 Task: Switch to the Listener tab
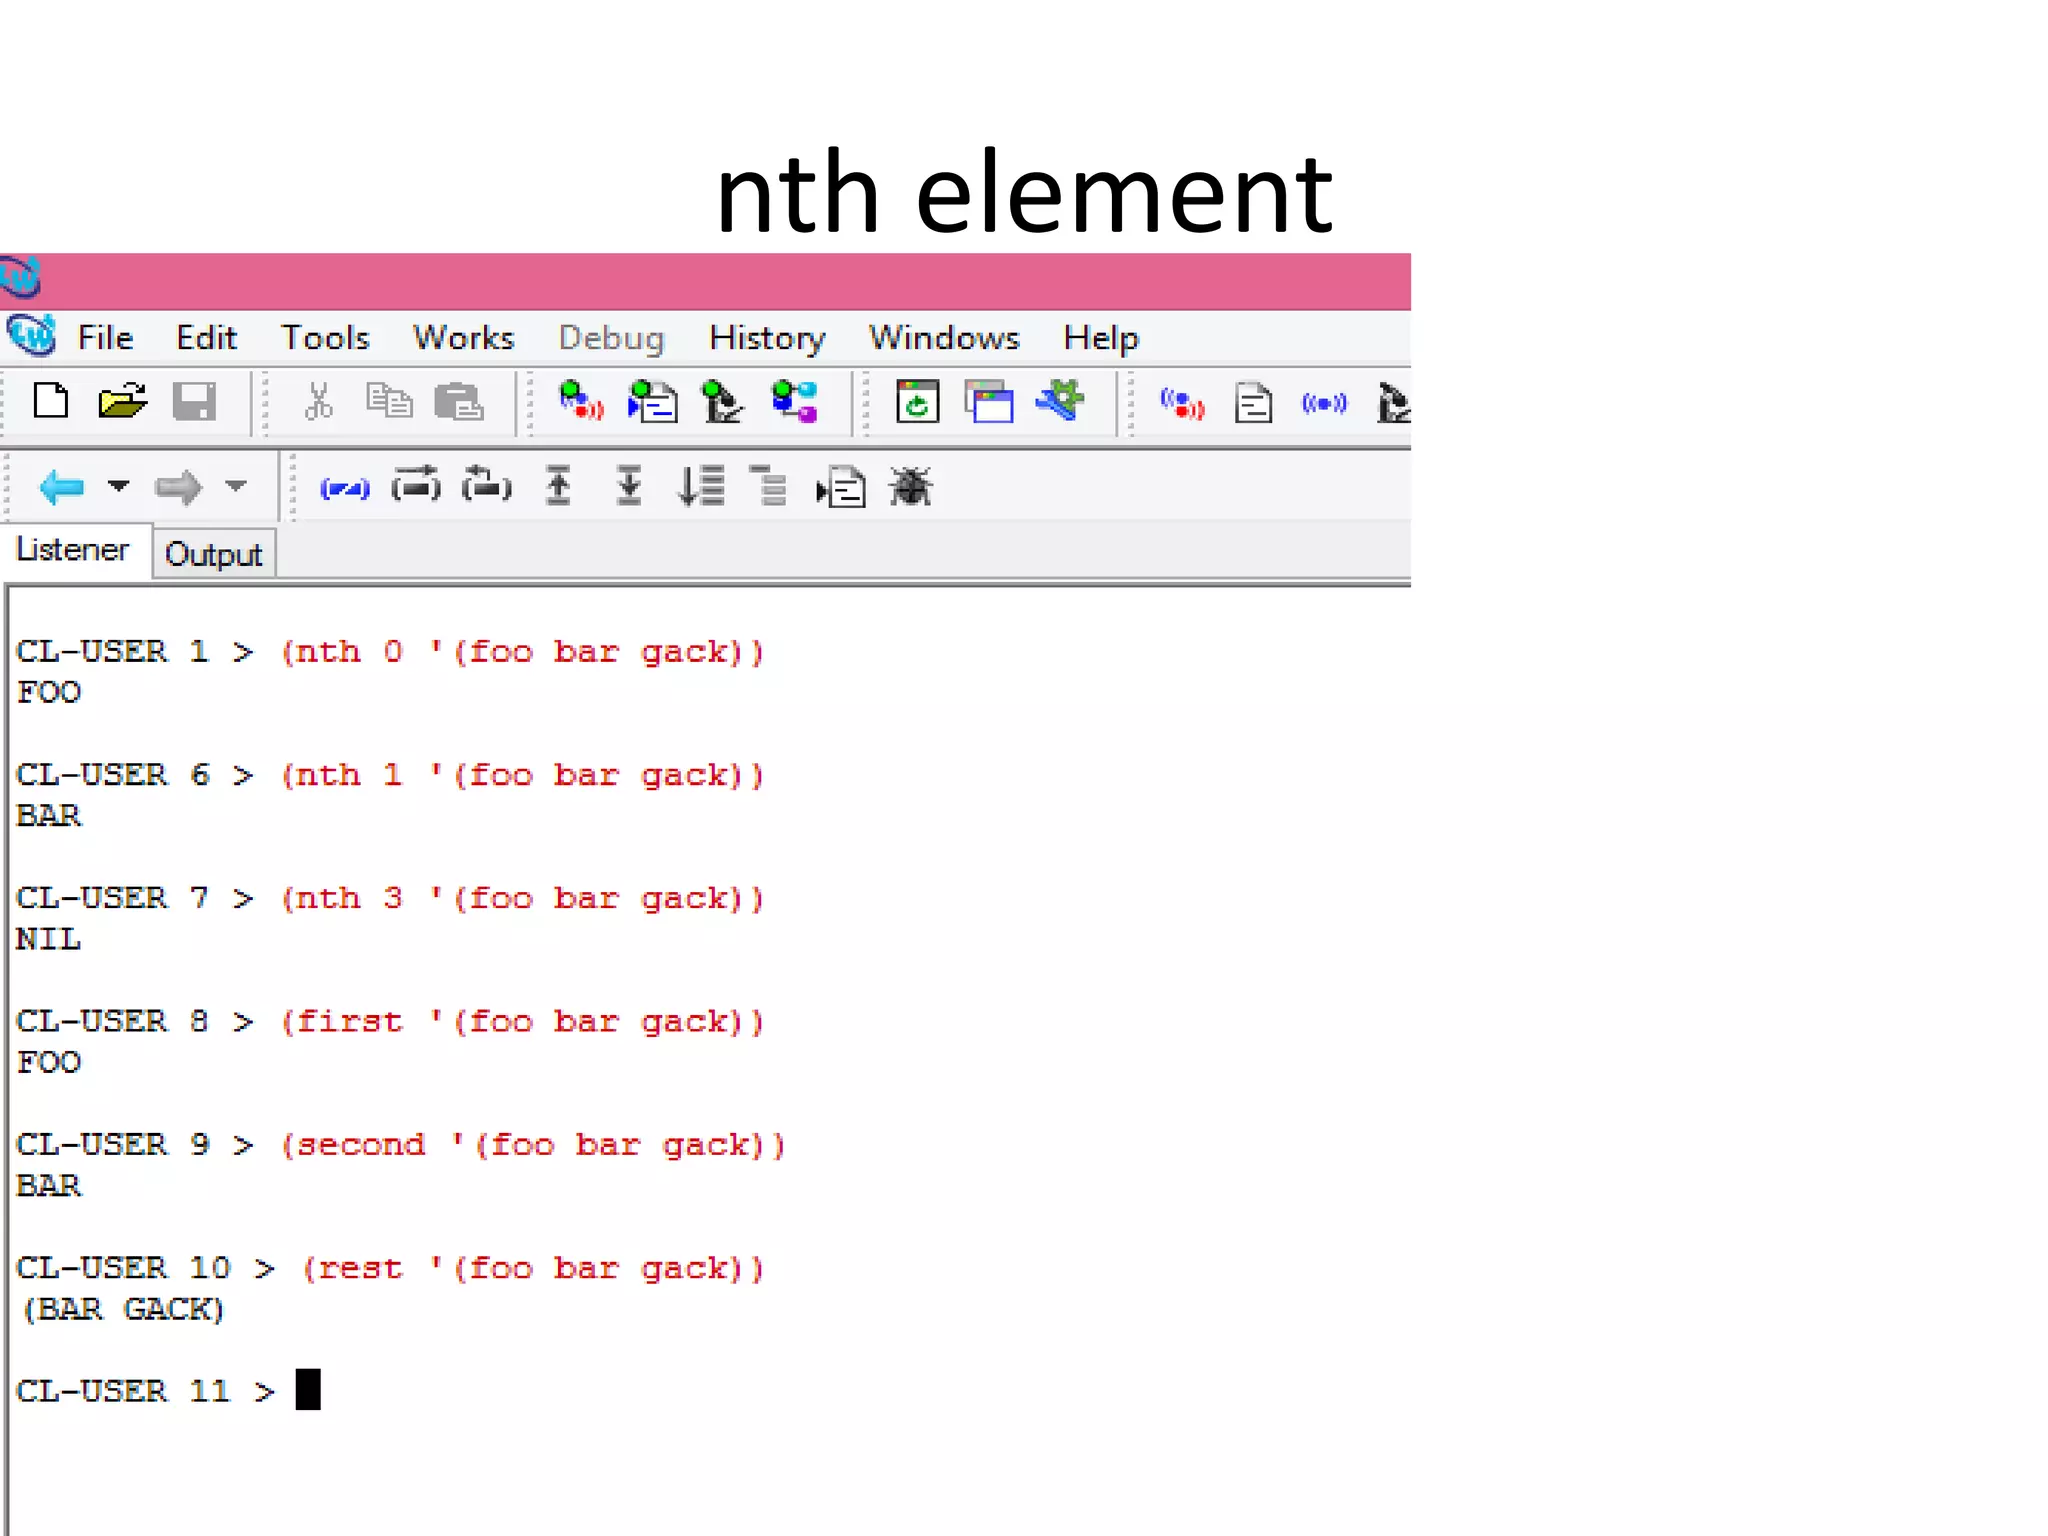[x=73, y=550]
